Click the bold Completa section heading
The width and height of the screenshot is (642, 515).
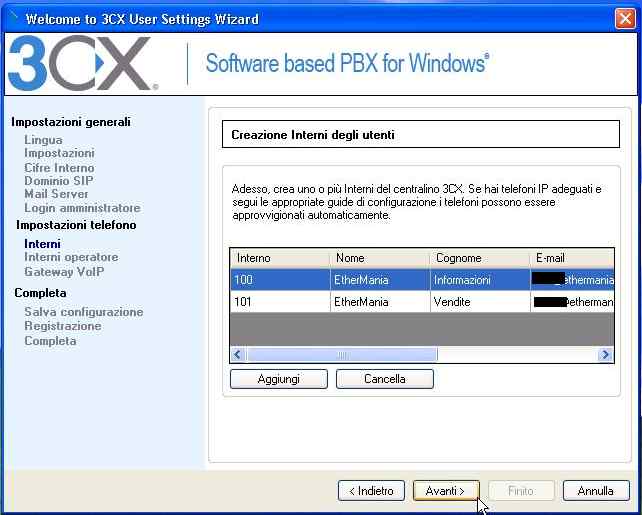pos(41,293)
